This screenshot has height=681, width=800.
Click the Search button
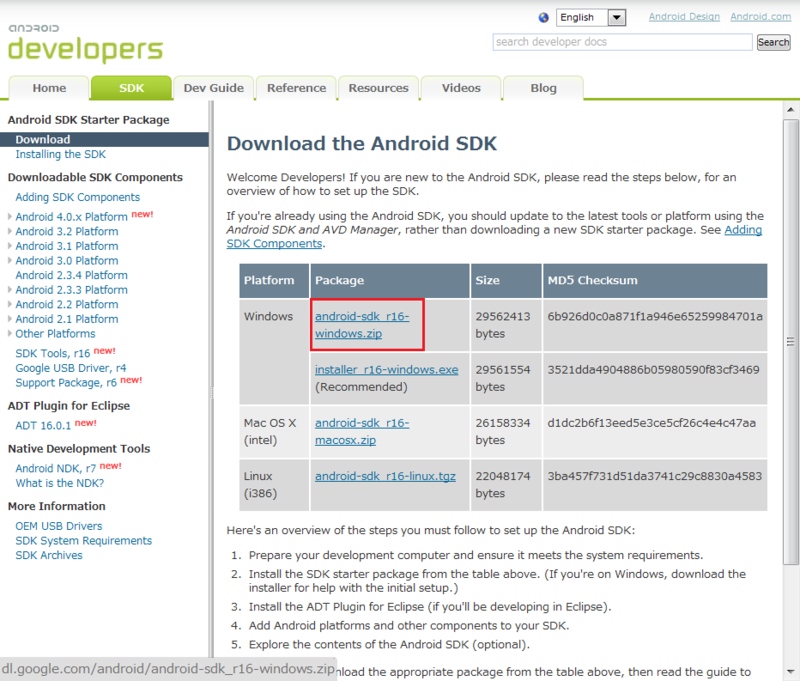tap(773, 42)
